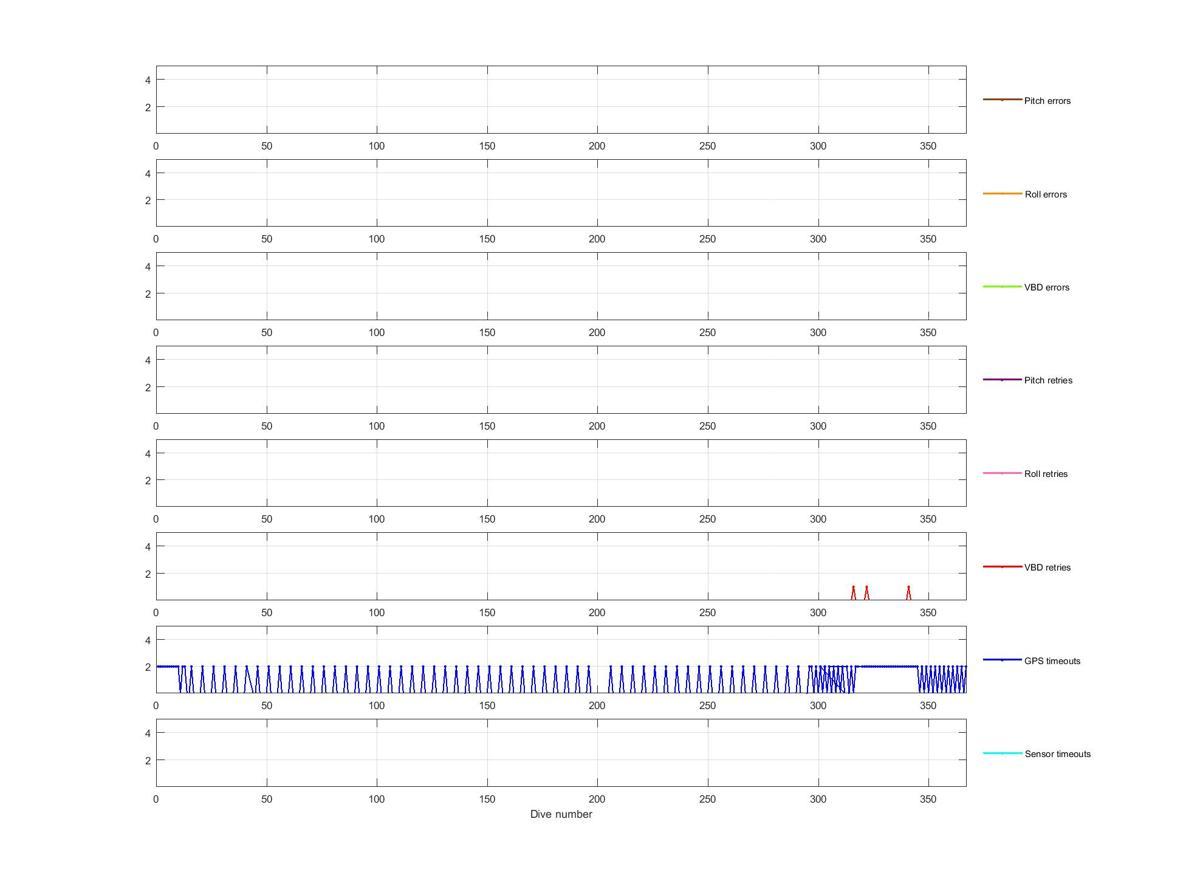
Task: Click the green VBD errors legend line
Action: (1002, 286)
